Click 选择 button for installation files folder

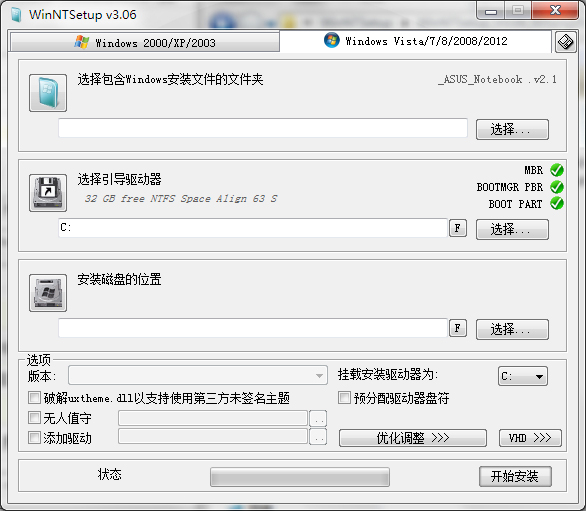click(512, 130)
